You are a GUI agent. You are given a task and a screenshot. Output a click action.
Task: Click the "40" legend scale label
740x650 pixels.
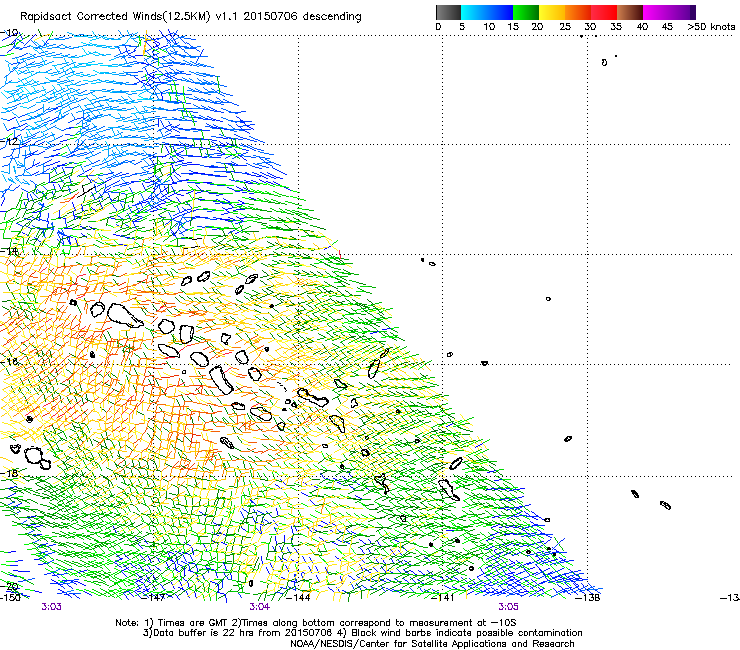coord(642,27)
